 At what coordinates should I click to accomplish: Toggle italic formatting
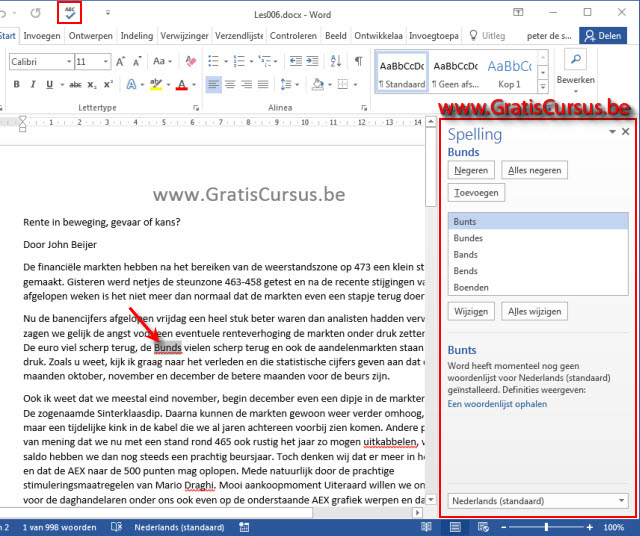(x=33, y=85)
